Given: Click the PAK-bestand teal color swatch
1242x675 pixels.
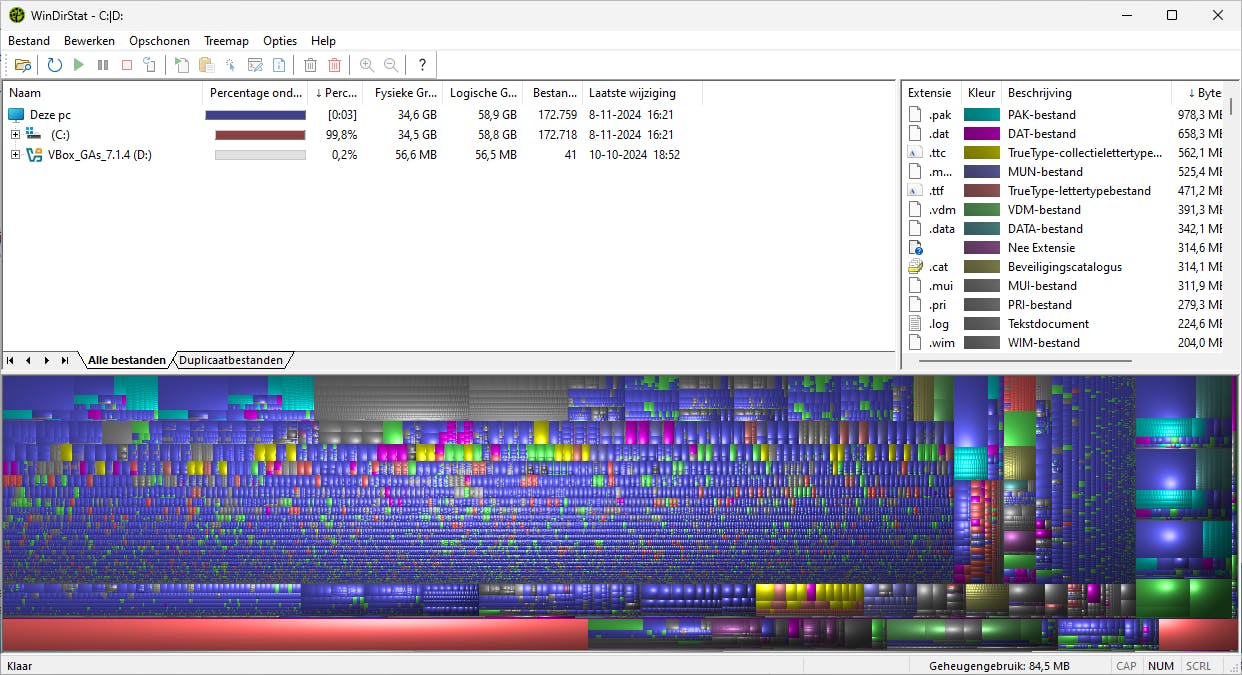Looking at the screenshot, I should pyautogui.click(x=981, y=115).
